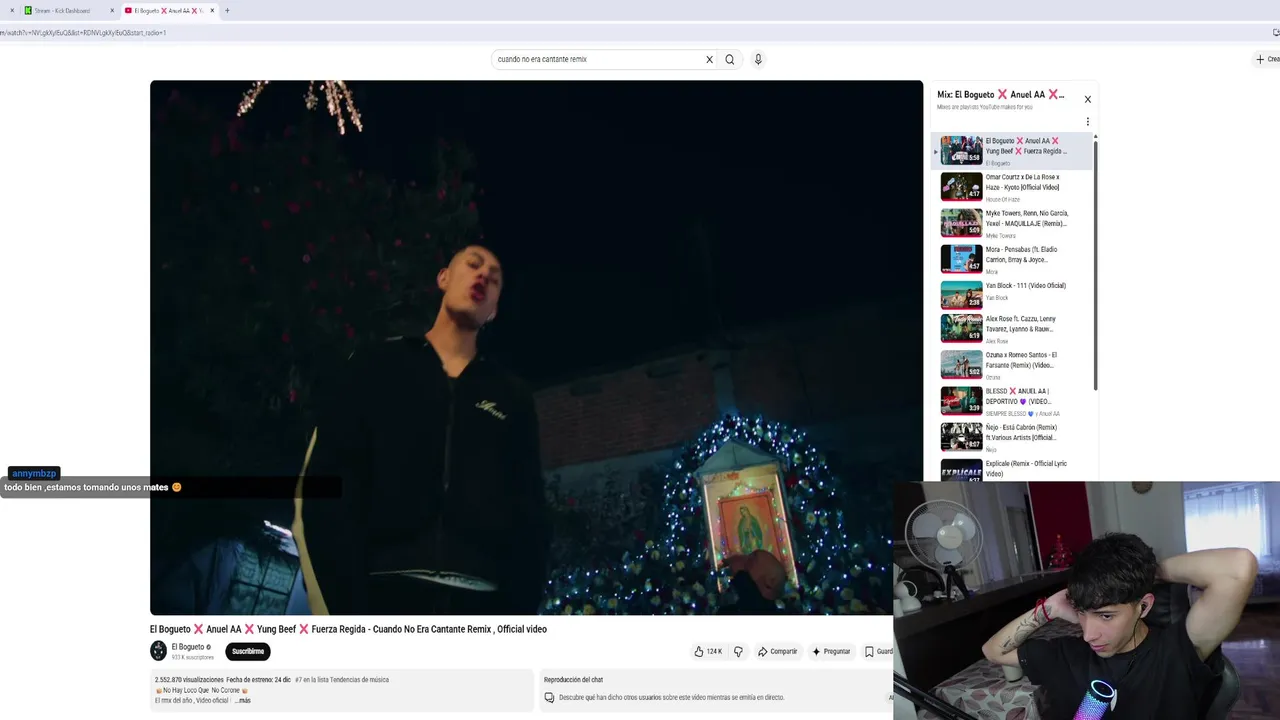This screenshot has width=1280, height=720.
Task: Close the Mix playlist panel
Action: click(x=1088, y=99)
